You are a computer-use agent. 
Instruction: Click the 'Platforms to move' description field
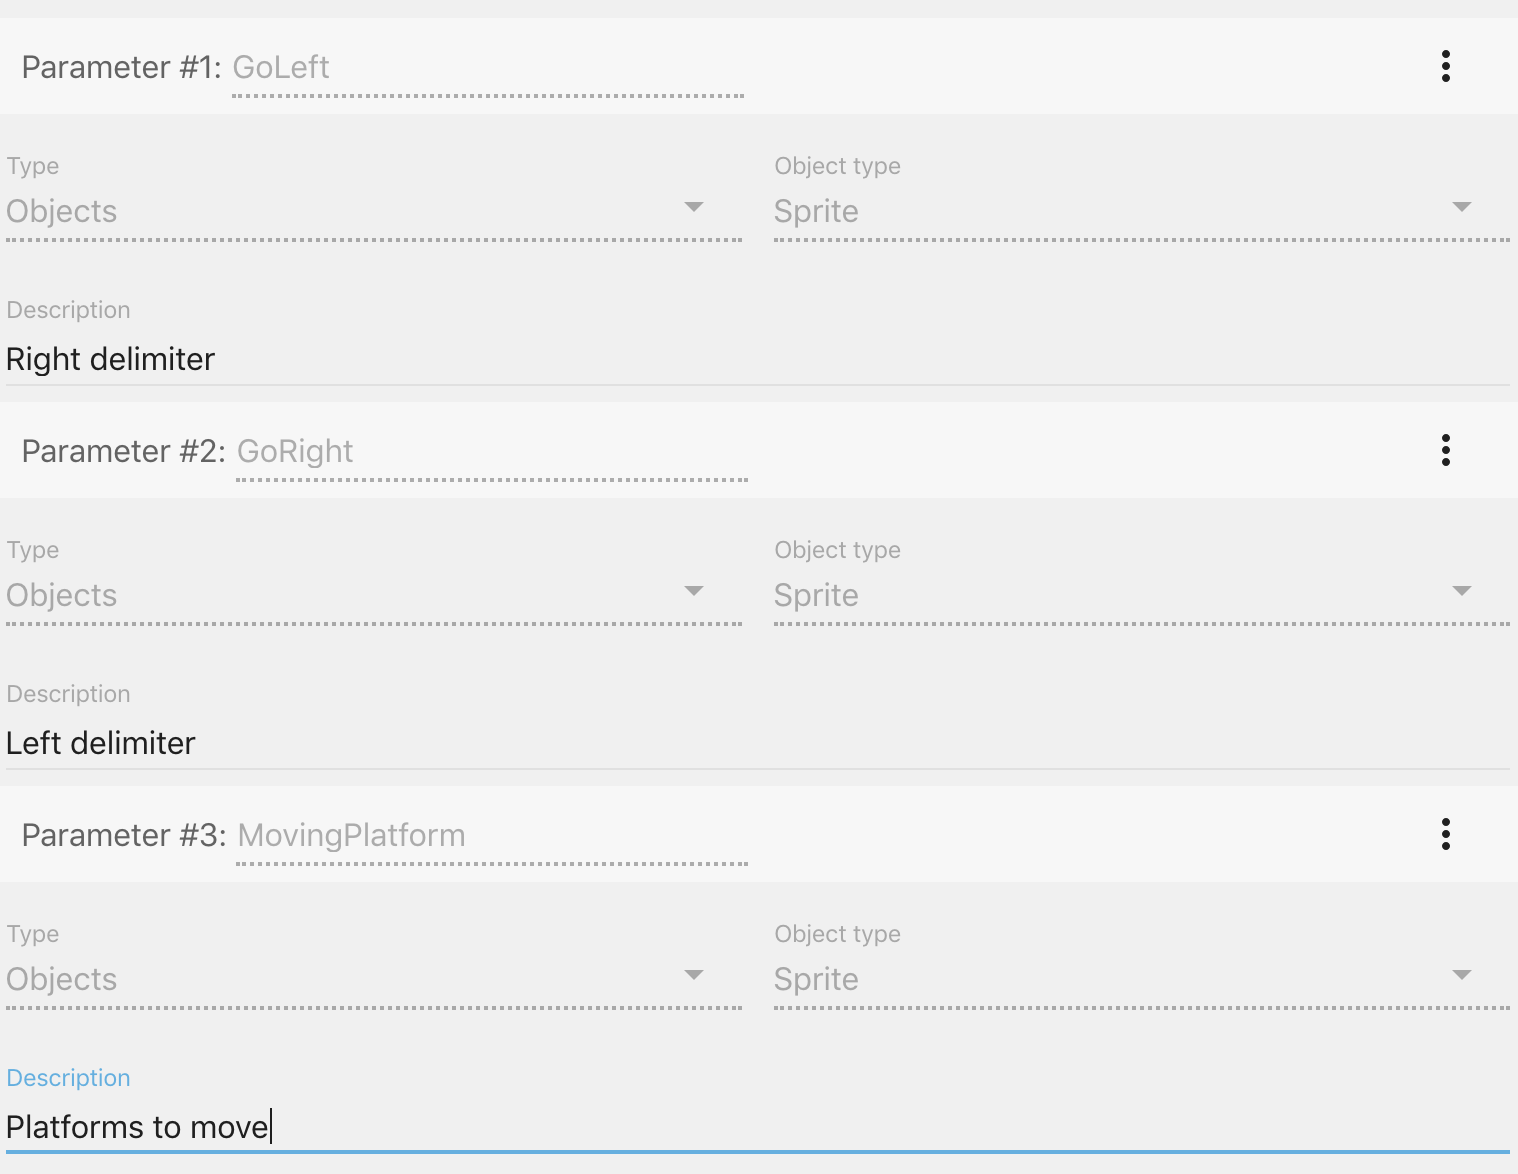[757, 1127]
